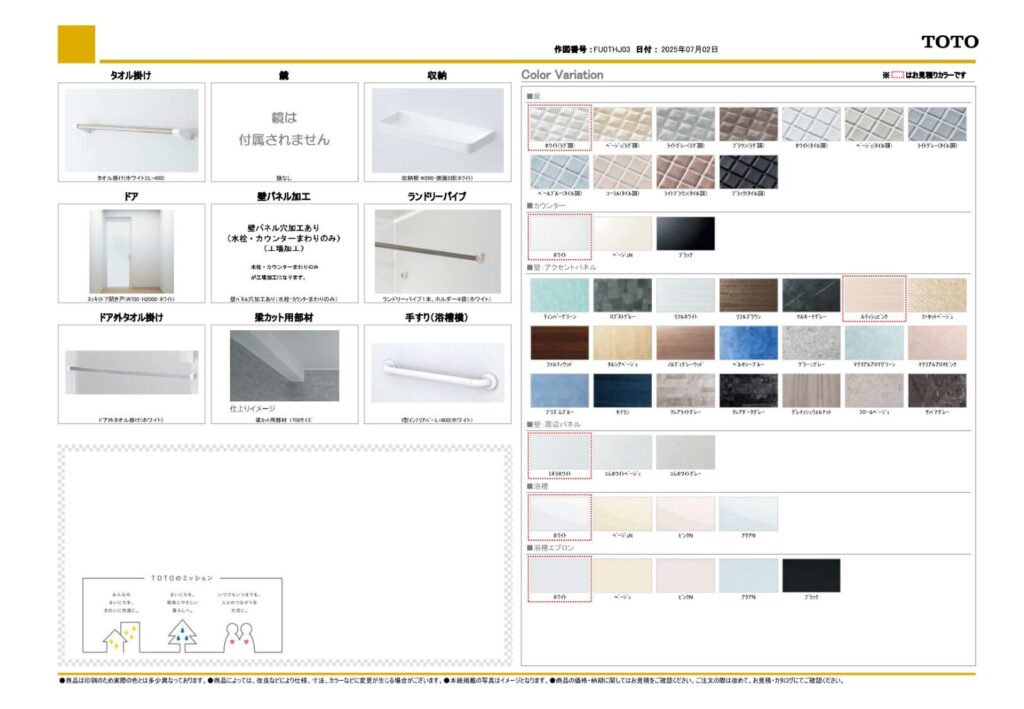Select the aqua 浴槽 bathtub color swatch
The height and width of the screenshot is (709, 1024).
pos(748,514)
